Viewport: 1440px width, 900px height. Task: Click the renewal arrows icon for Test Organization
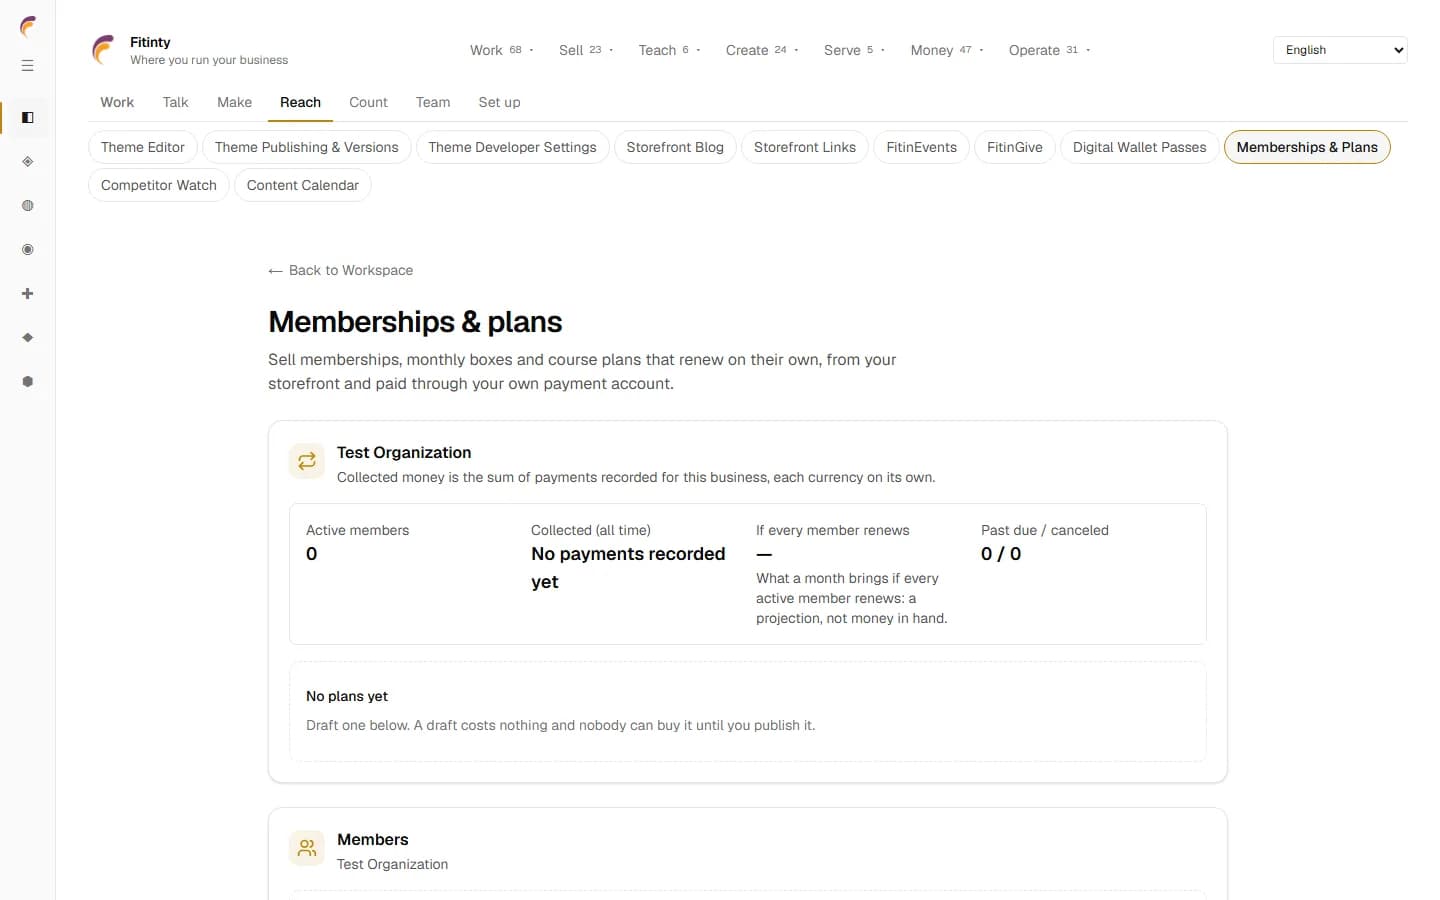307,461
